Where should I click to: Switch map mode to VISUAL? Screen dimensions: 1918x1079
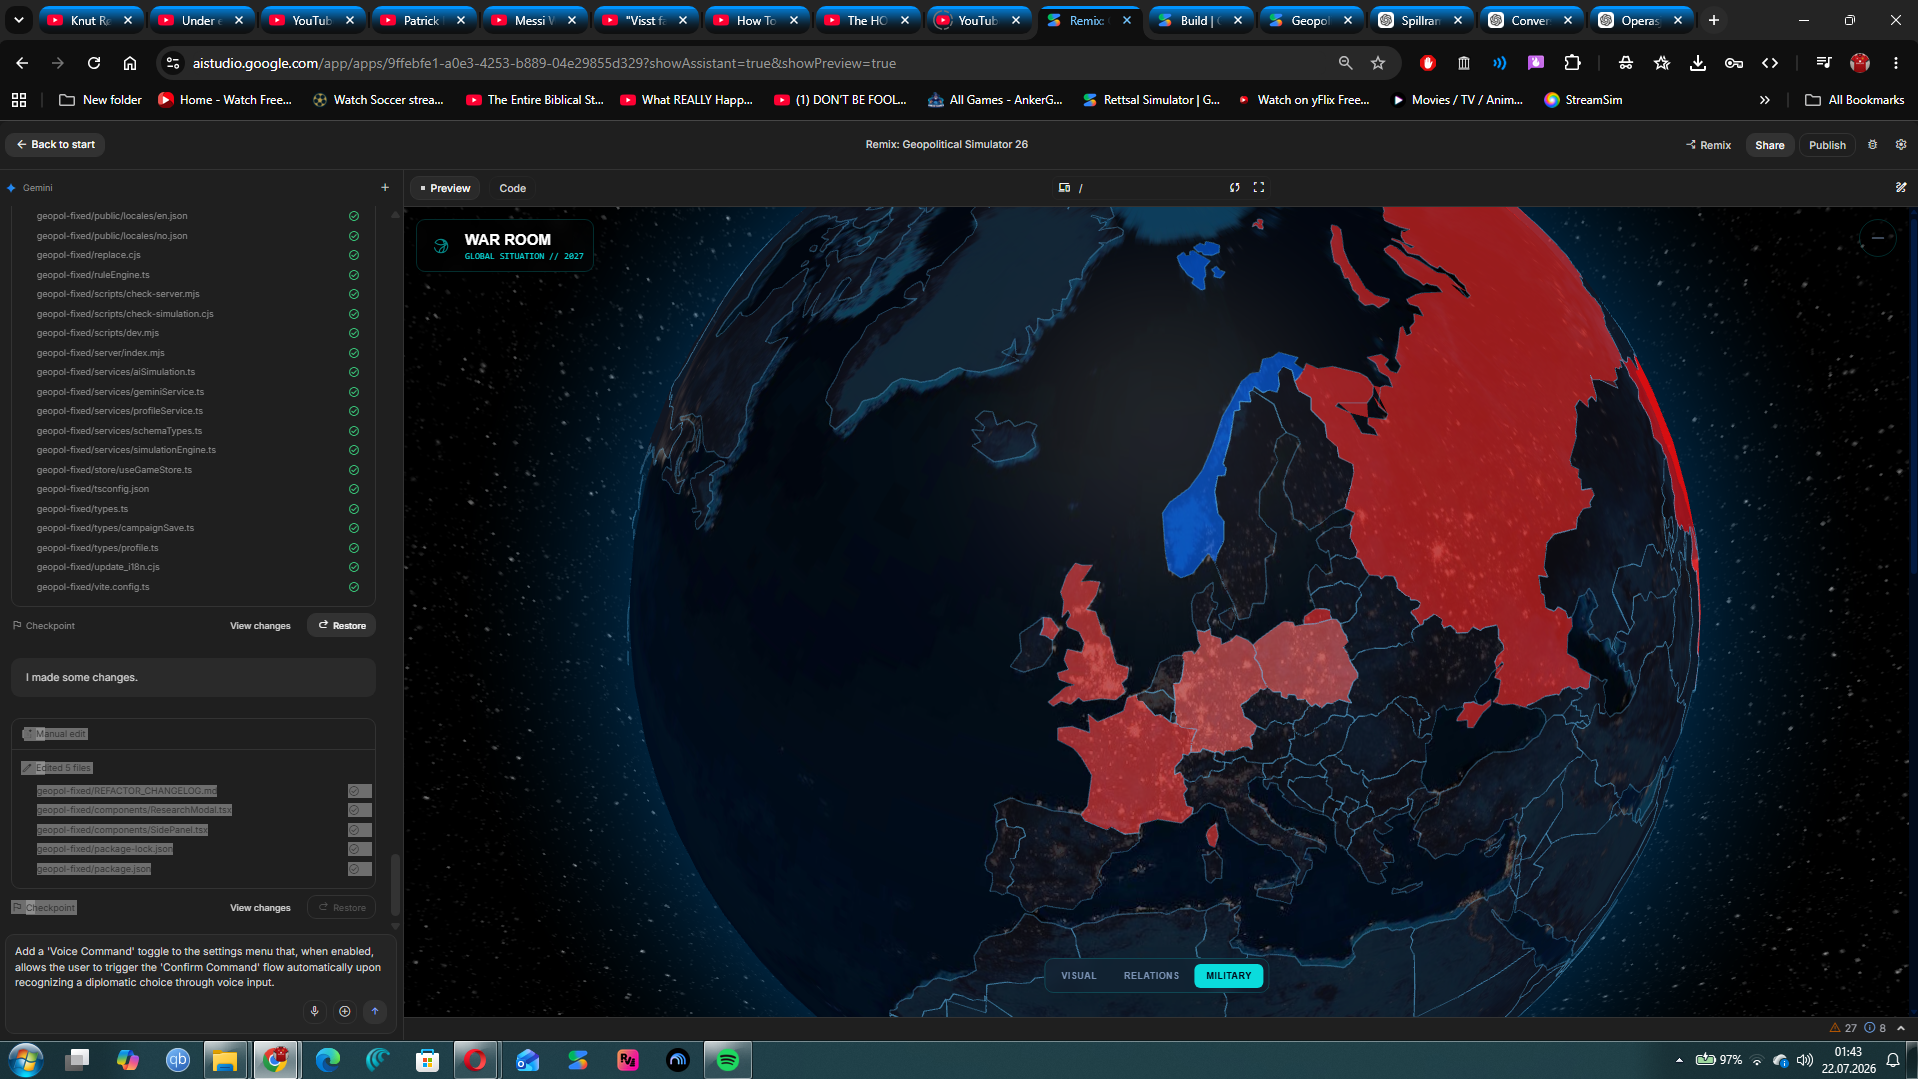coord(1078,976)
